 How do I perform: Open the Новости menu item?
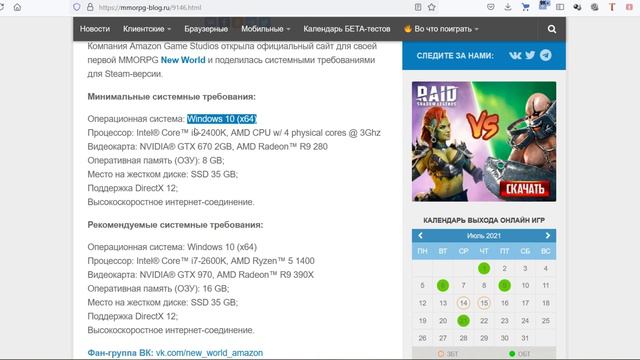tap(95, 29)
